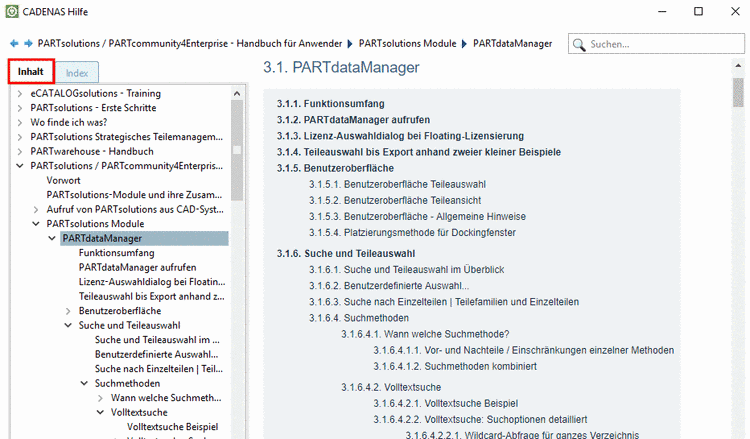The height and width of the screenshot is (439, 750).
Task: Click tree panel scroll-up arrow
Action: tap(237, 94)
